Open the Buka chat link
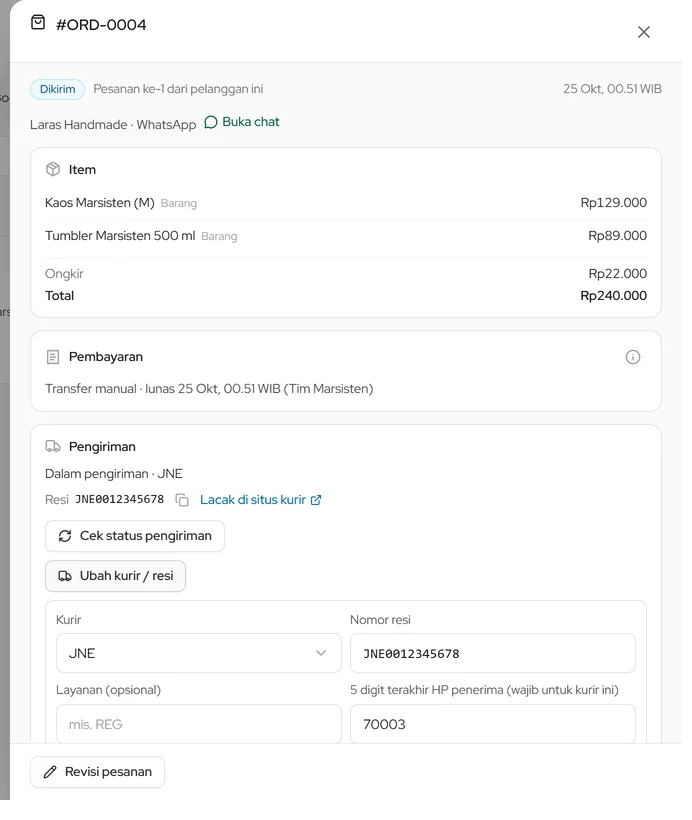692x820 pixels. coord(242,122)
